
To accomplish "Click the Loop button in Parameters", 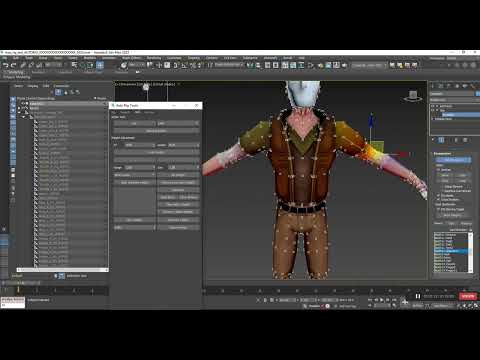I will pyautogui.click(x=463, y=180).
